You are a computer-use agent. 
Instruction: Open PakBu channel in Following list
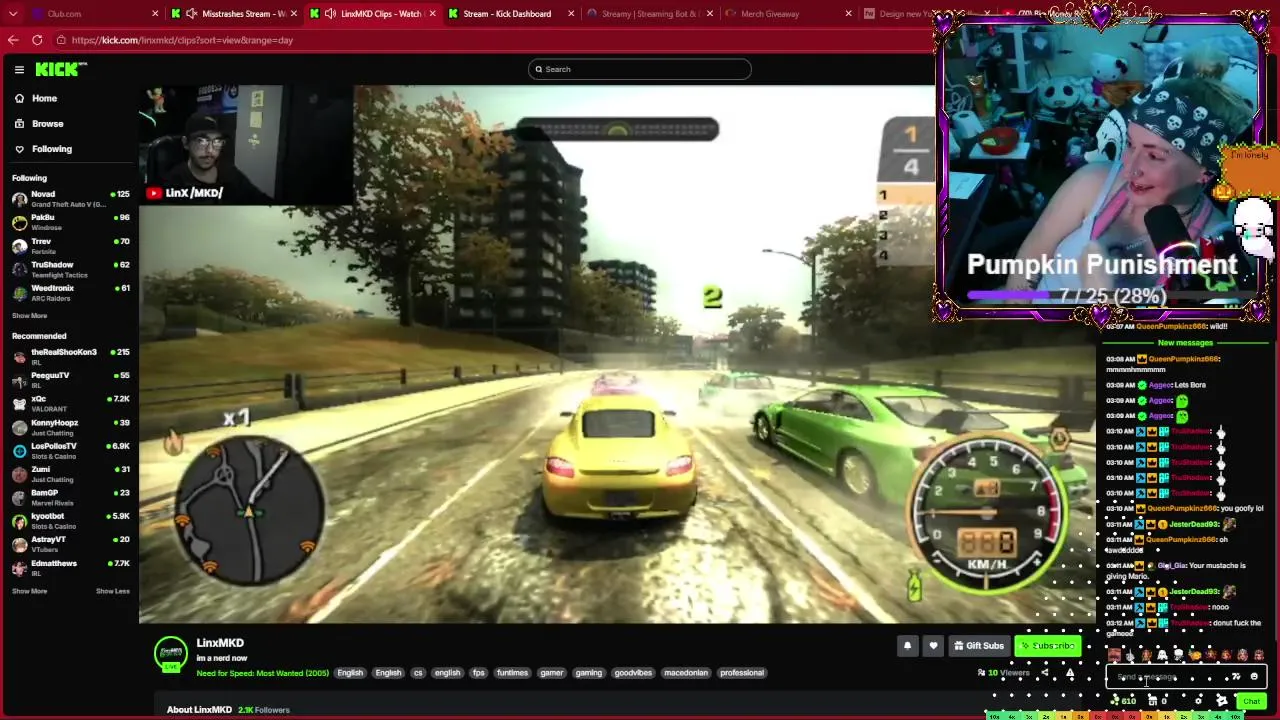70,222
